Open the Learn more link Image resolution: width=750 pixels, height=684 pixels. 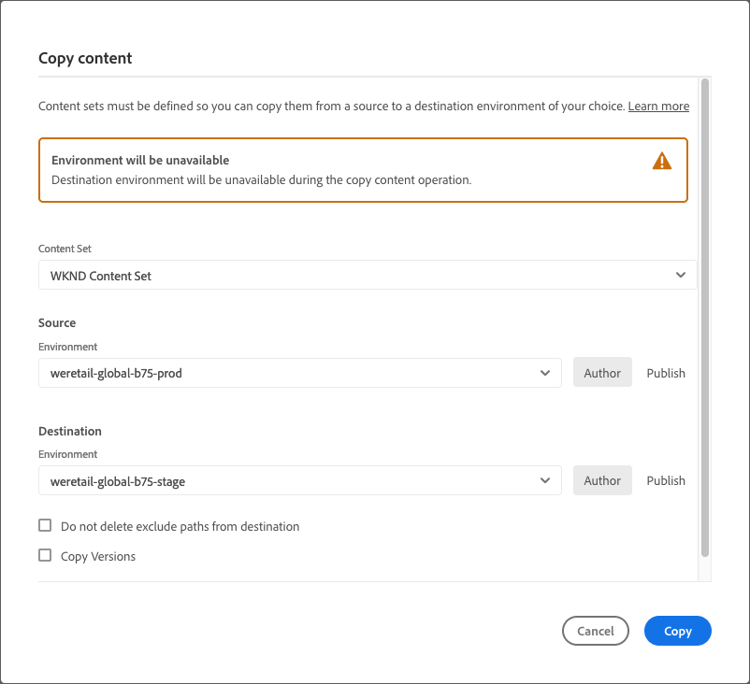point(658,106)
